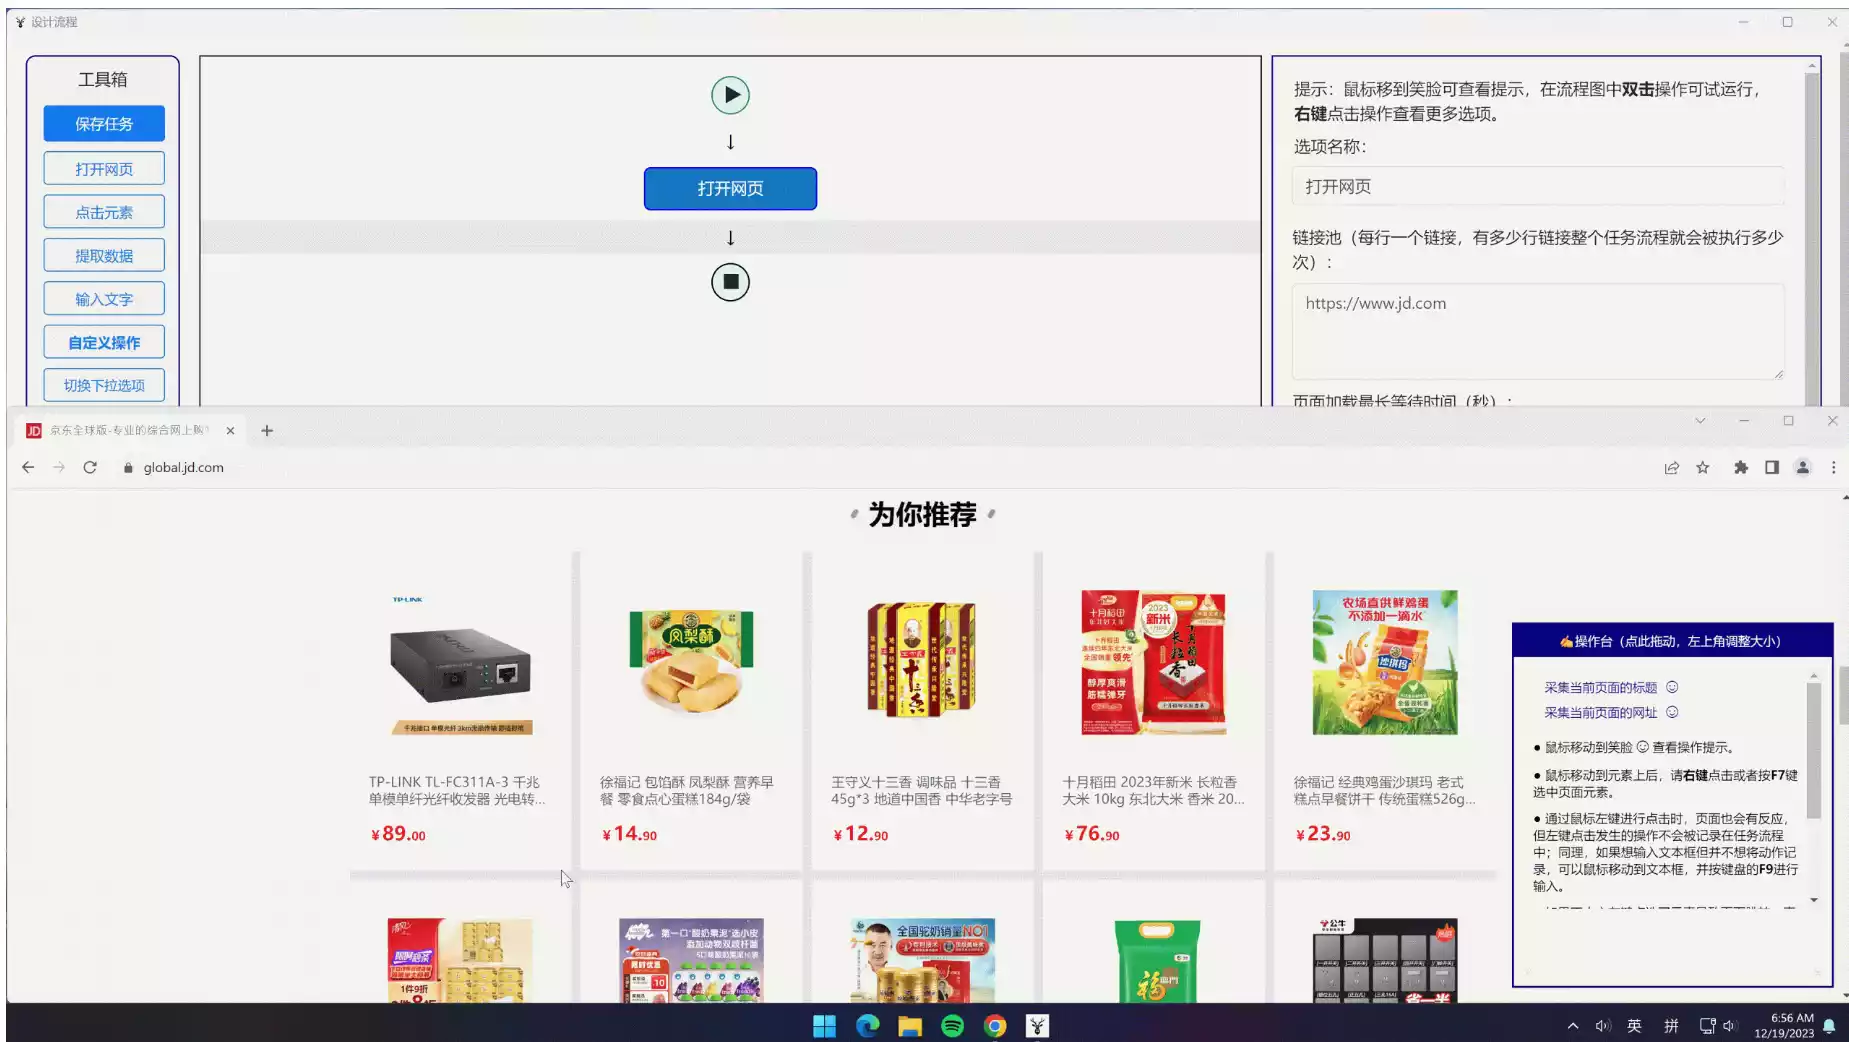Open Spotify from the taskbar
This screenshot has height=1042, width=1849.
[x=952, y=1026]
